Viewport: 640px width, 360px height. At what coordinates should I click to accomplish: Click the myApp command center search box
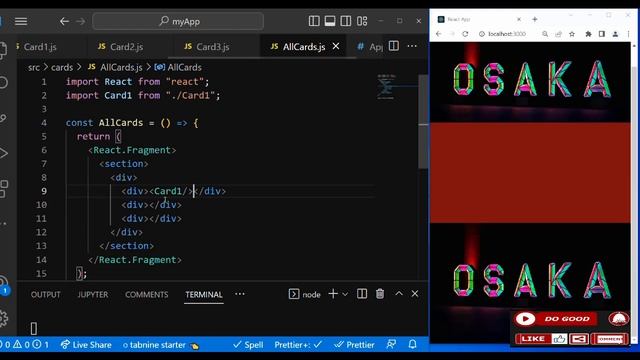[178, 21]
